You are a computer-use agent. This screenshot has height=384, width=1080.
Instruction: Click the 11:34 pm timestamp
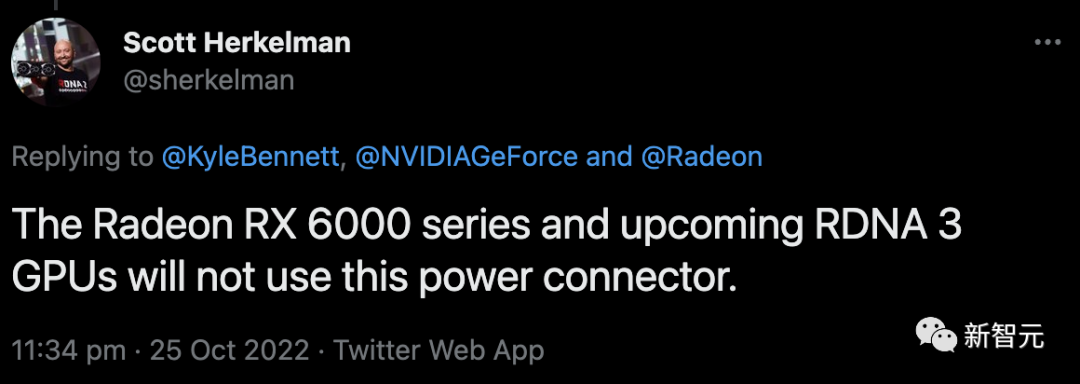click(69, 351)
